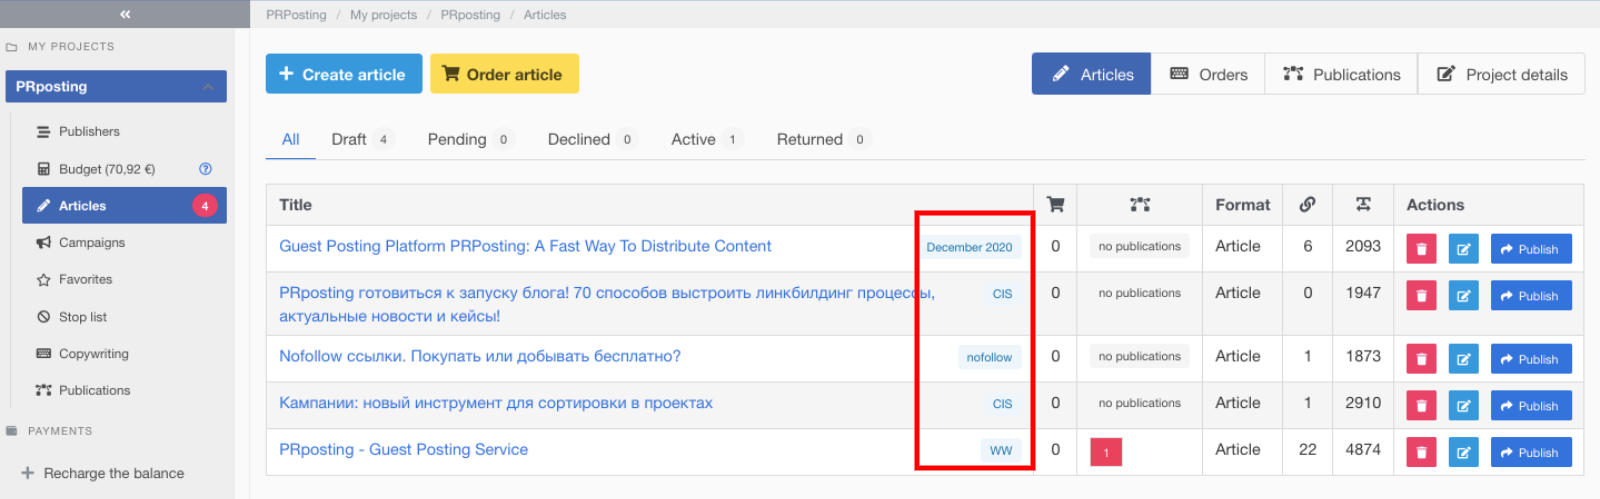Open Budget (70,92 €) in sidebar
Image resolution: width=1600 pixels, height=499 pixels.
96,169
